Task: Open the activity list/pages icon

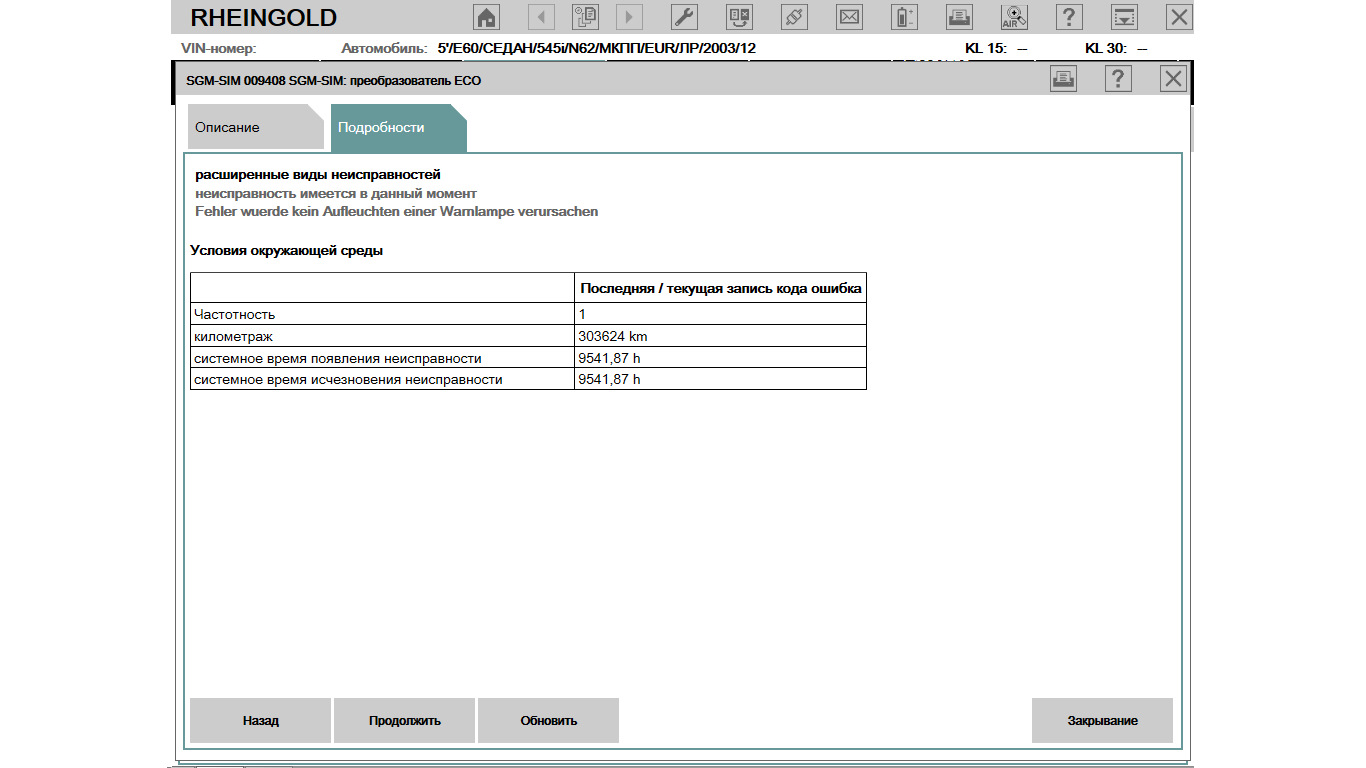Action: pos(585,17)
